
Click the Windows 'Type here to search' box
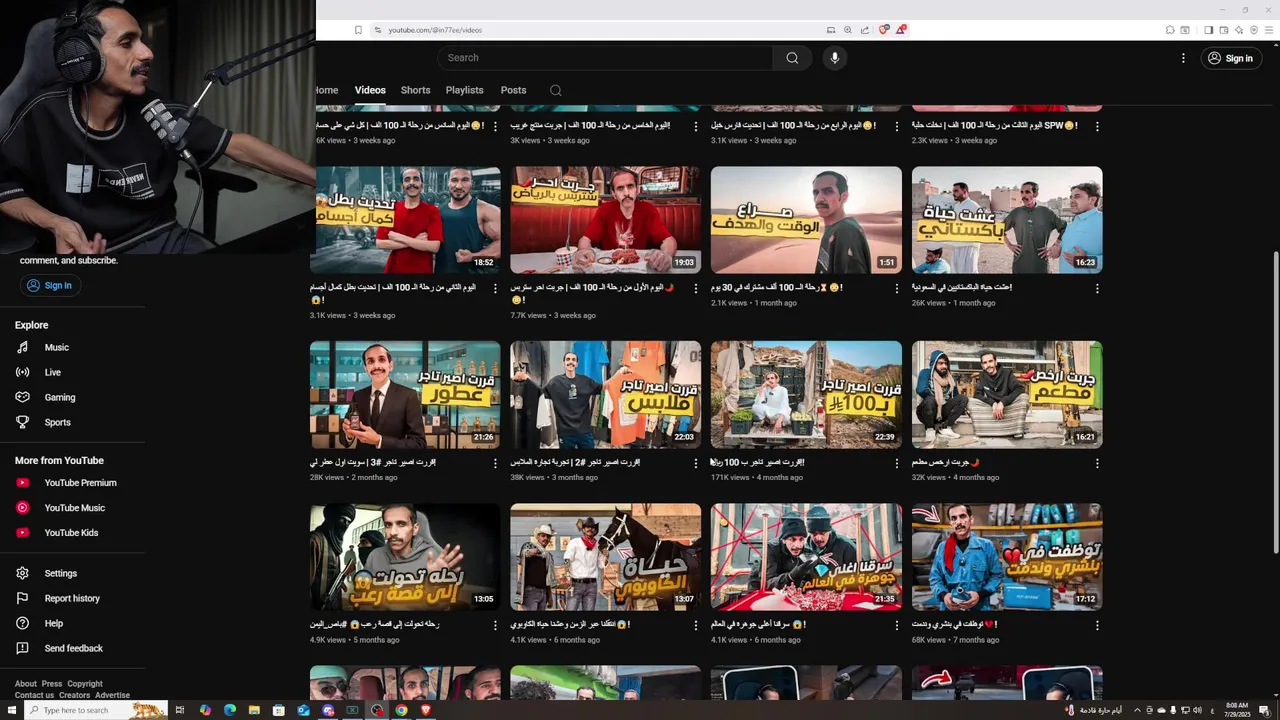[95, 710]
